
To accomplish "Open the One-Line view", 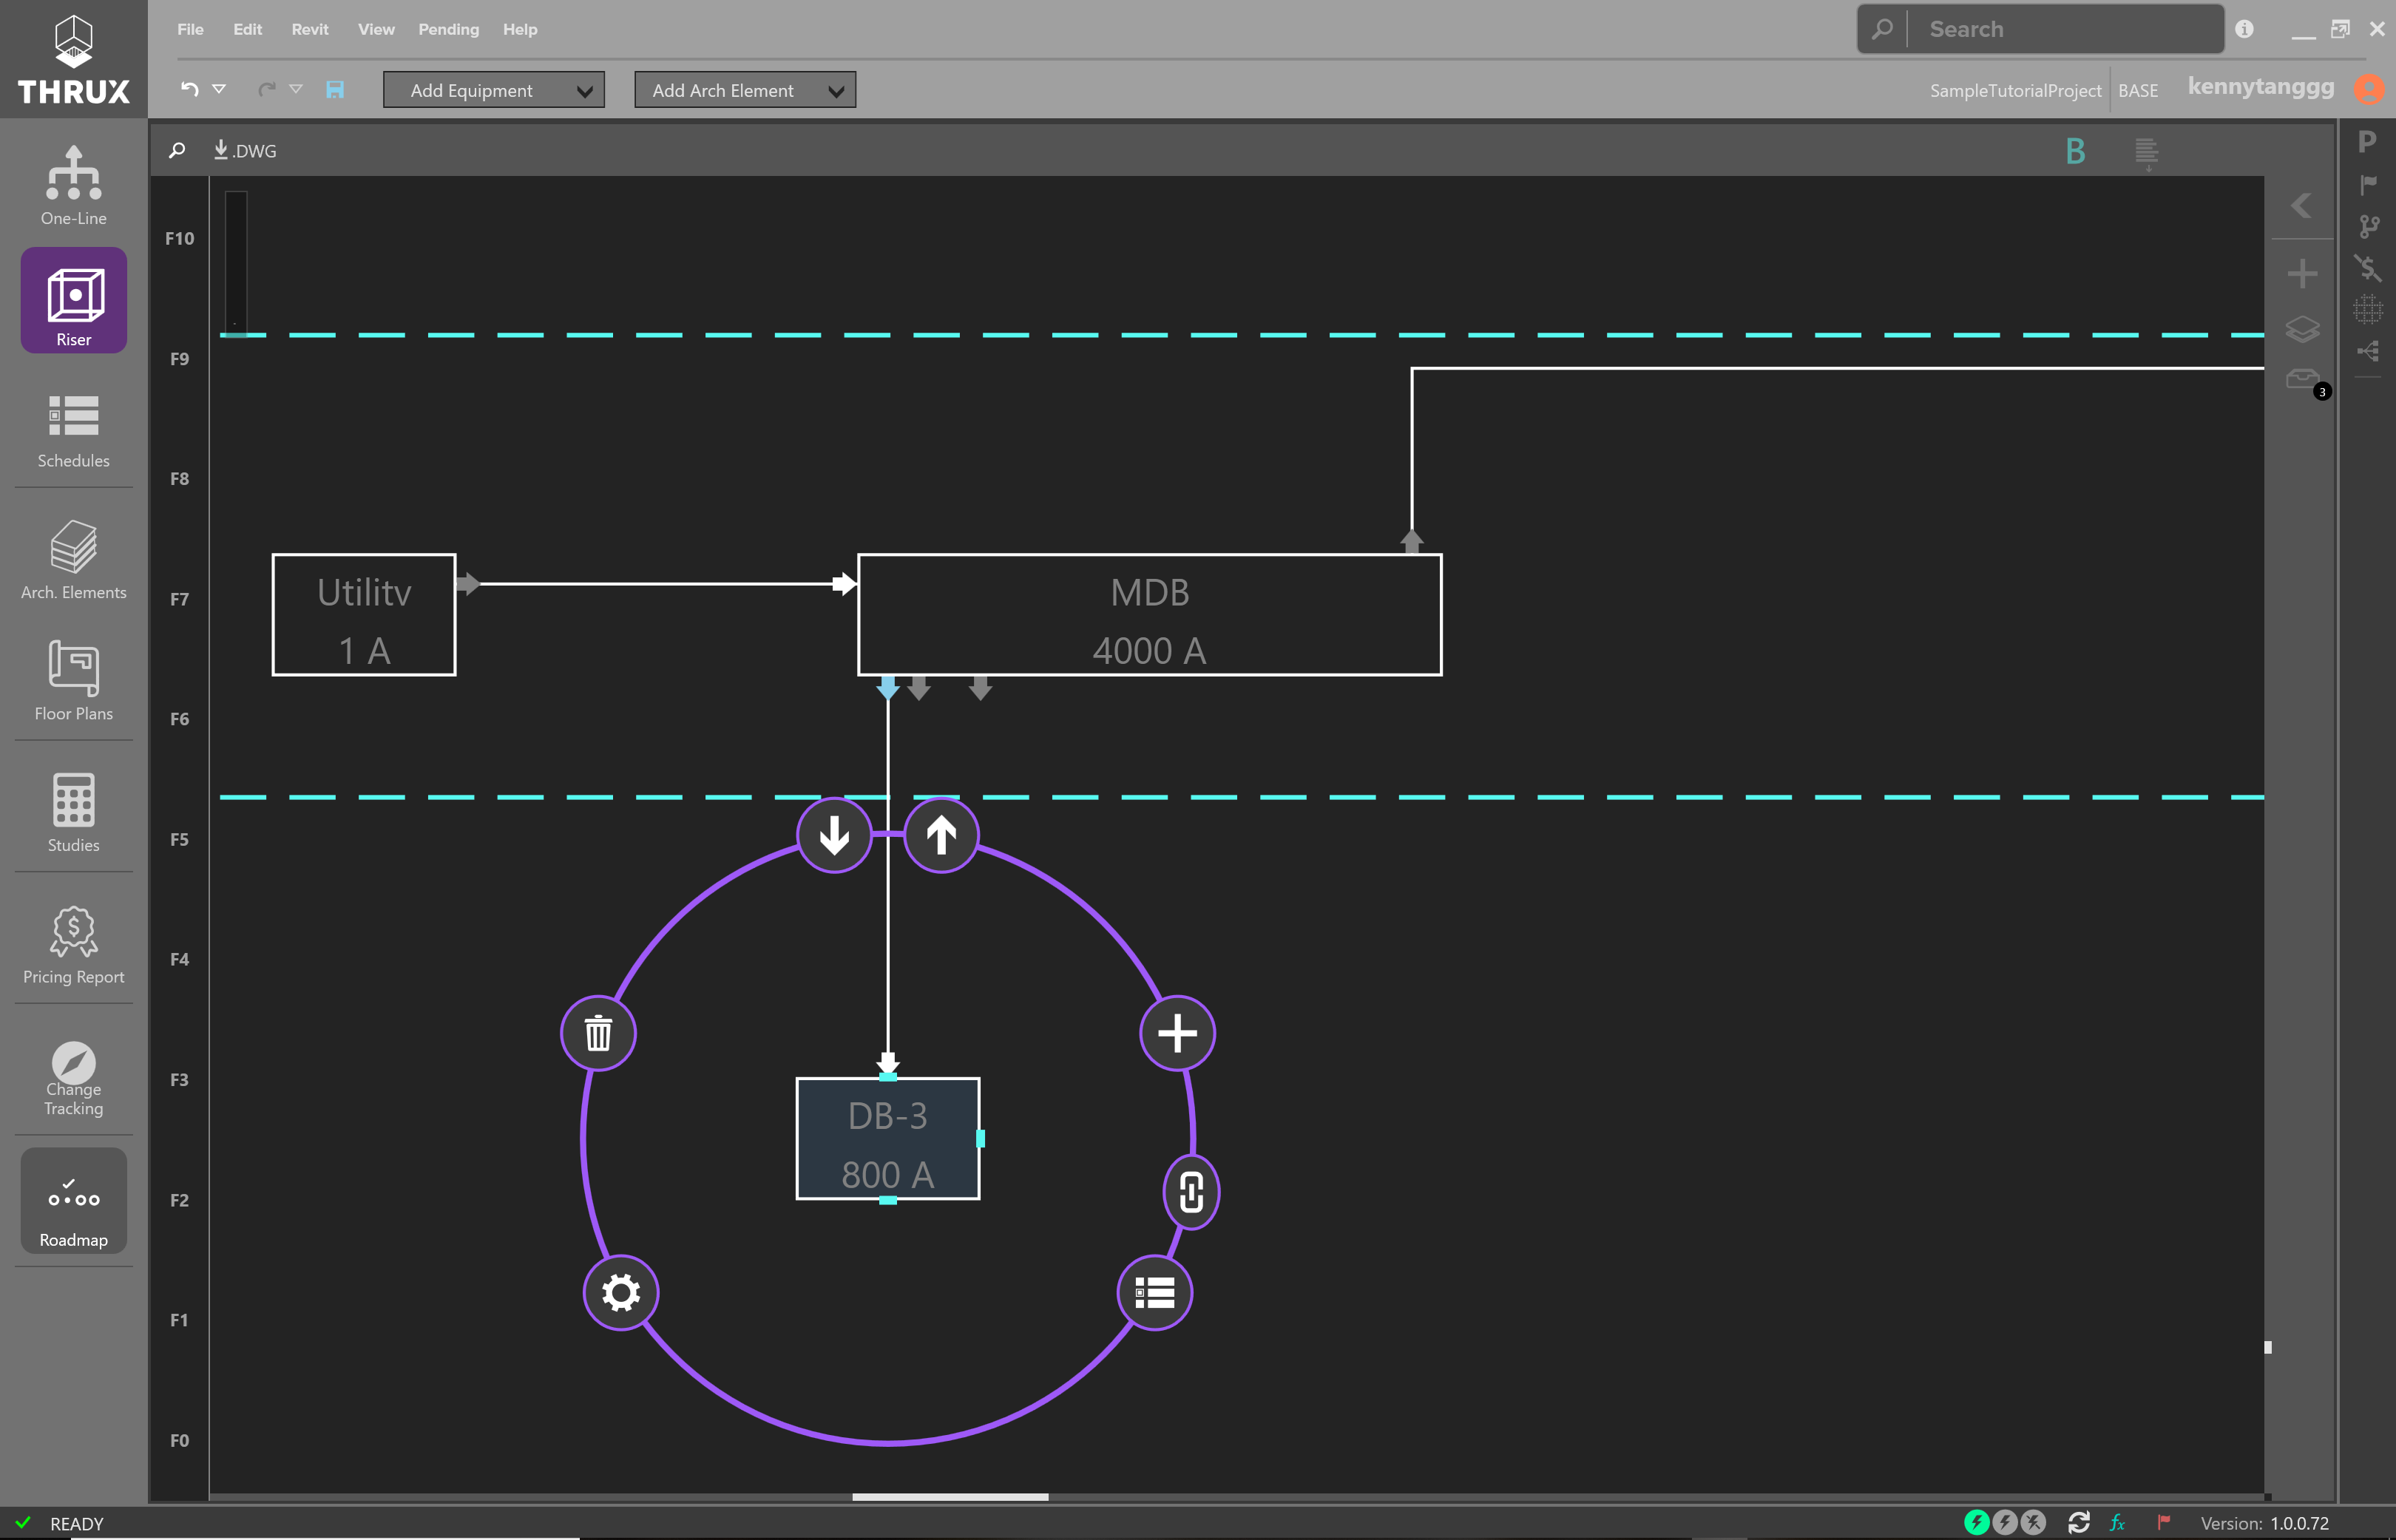I will tap(73, 186).
